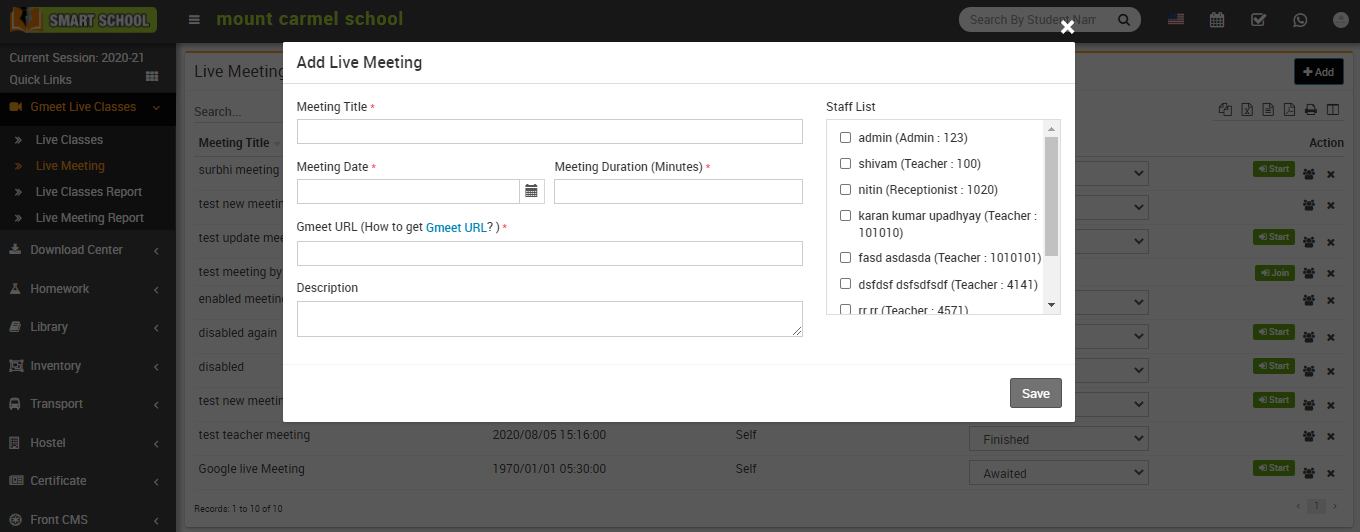Open Live Meeting Report in sidebar
Image resolution: width=1360 pixels, height=532 pixels.
pos(90,218)
